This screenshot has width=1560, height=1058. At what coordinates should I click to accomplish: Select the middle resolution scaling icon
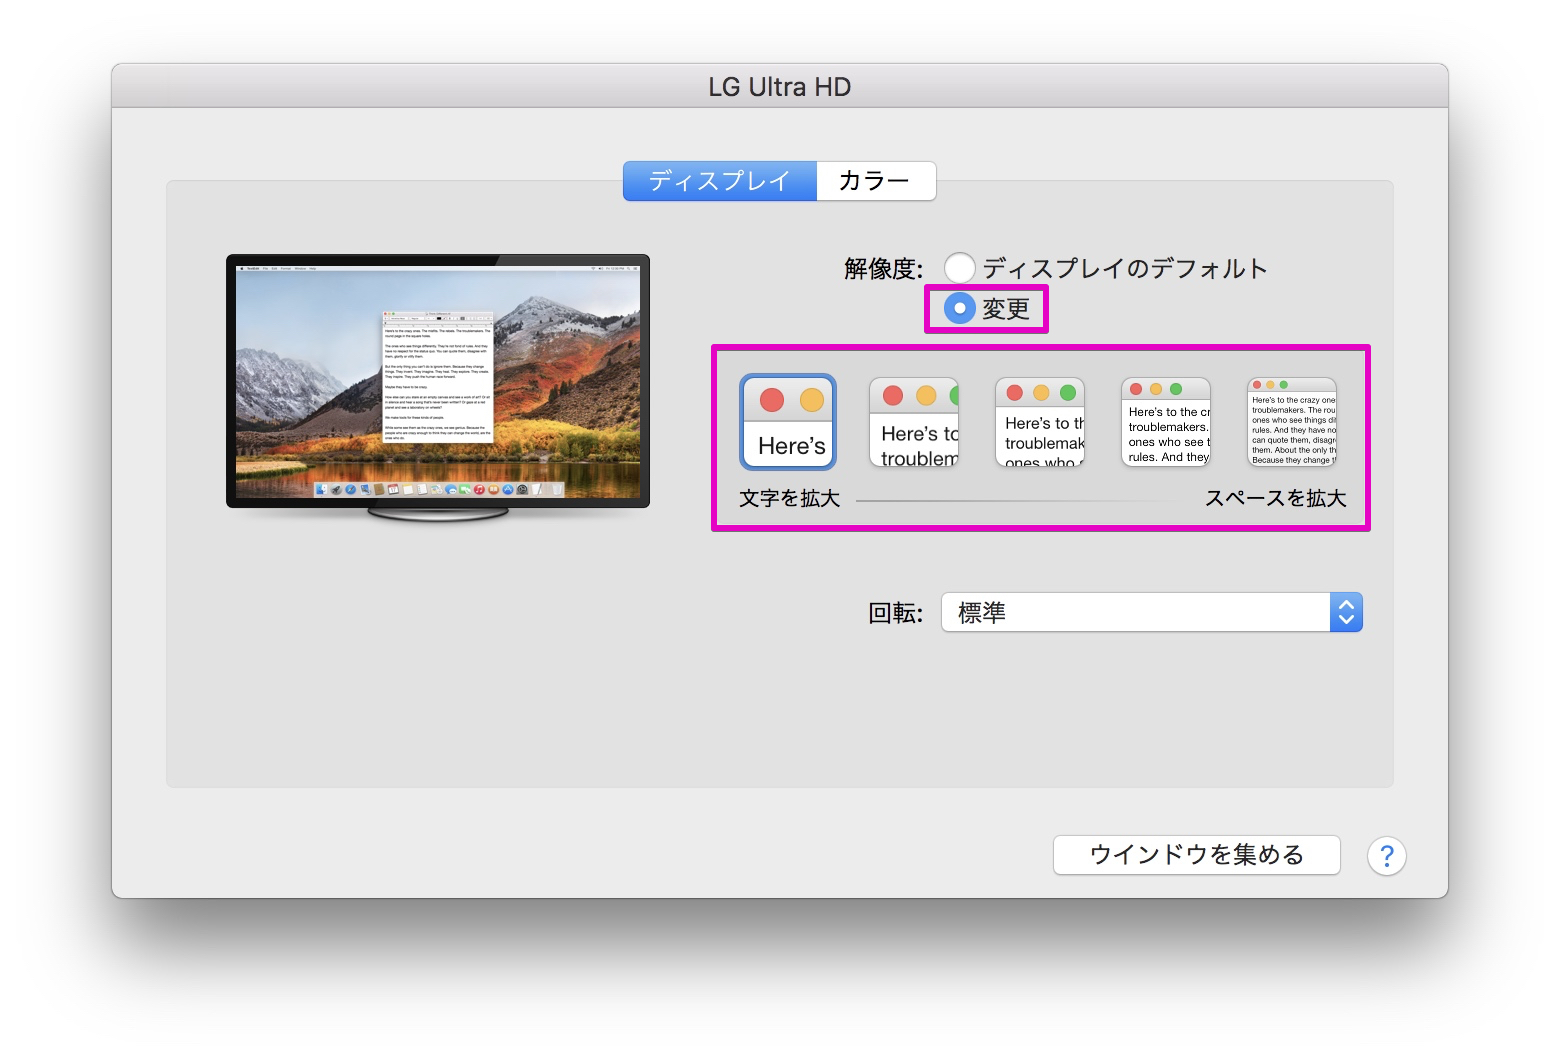[x=1040, y=422]
